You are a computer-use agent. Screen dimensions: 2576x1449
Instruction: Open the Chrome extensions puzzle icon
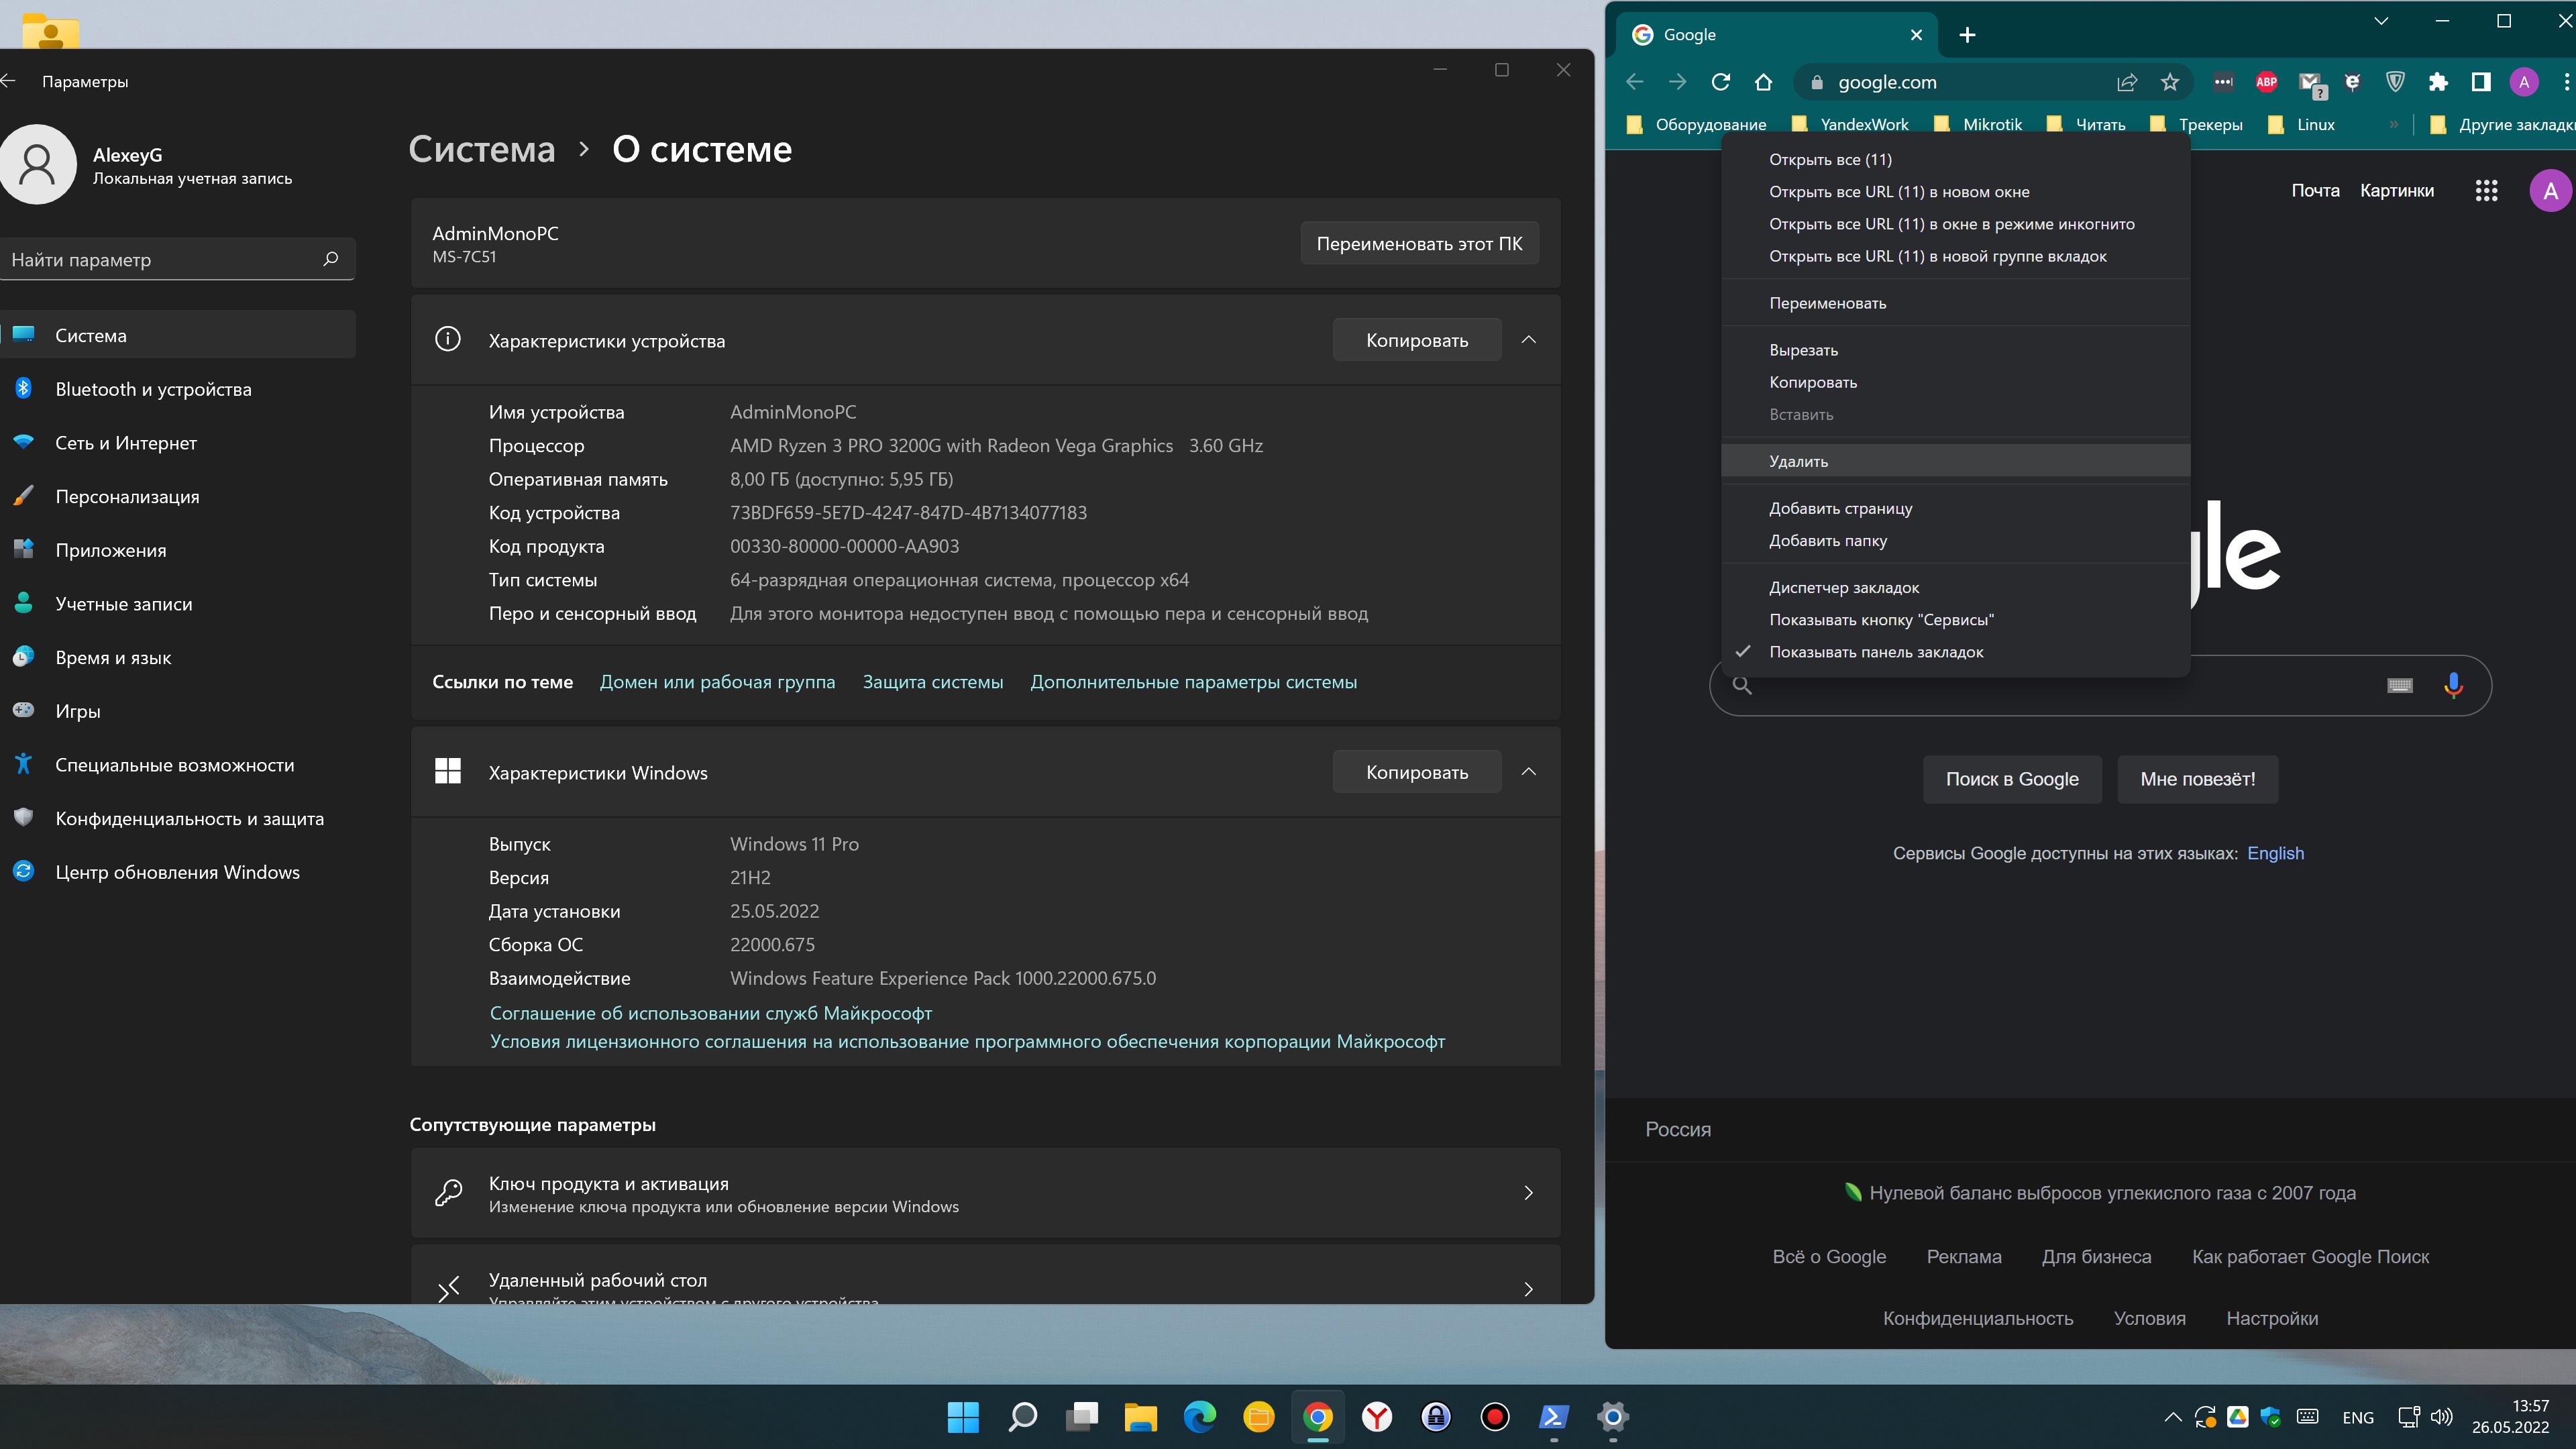click(x=2438, y=82)
